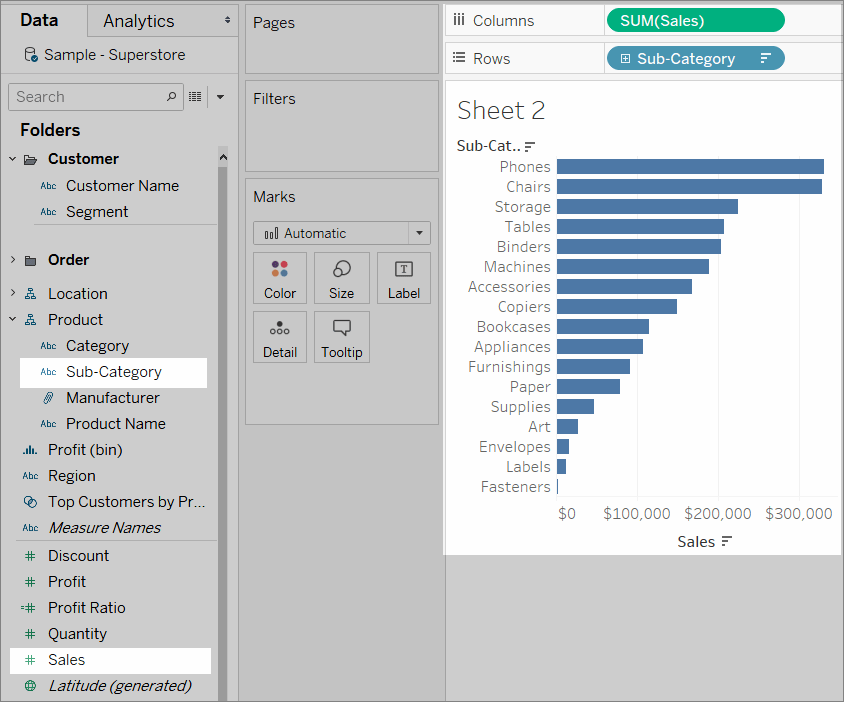Open the Tooltip editor from the Marks card
This screenshot has height=702, width=844.
coord(341,337)
